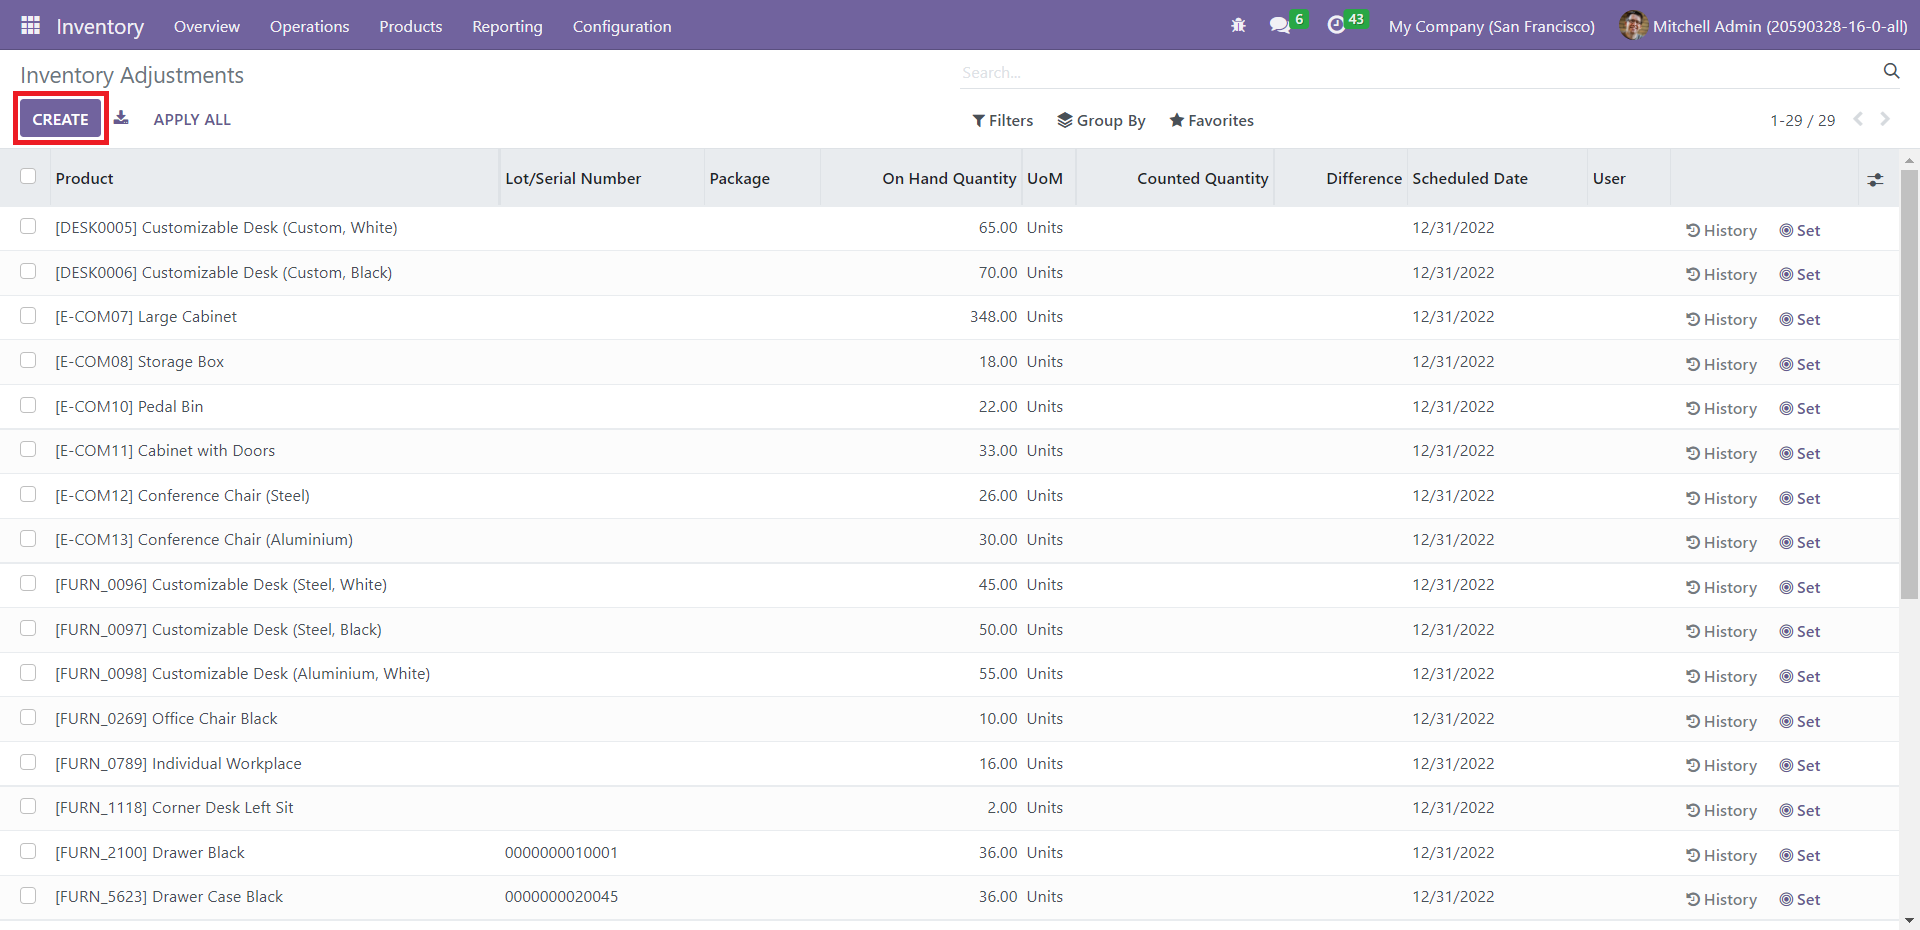Check the DESK0006 Customizable Desk row
Viewport: 1920px width, 930px height.
[28, 271]
